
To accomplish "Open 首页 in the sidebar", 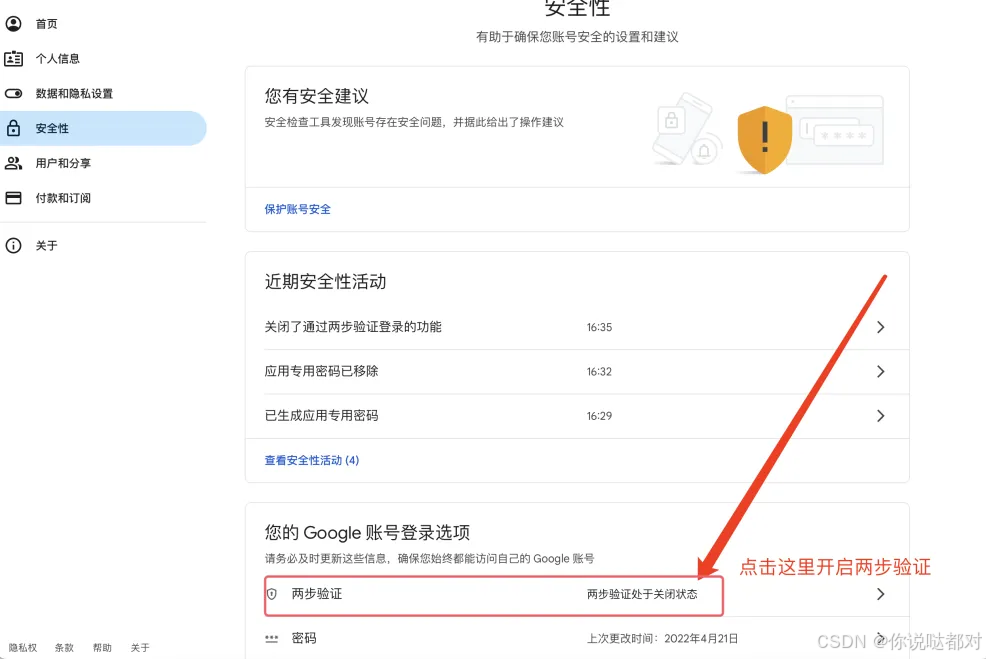I will (x=103, y=24).
